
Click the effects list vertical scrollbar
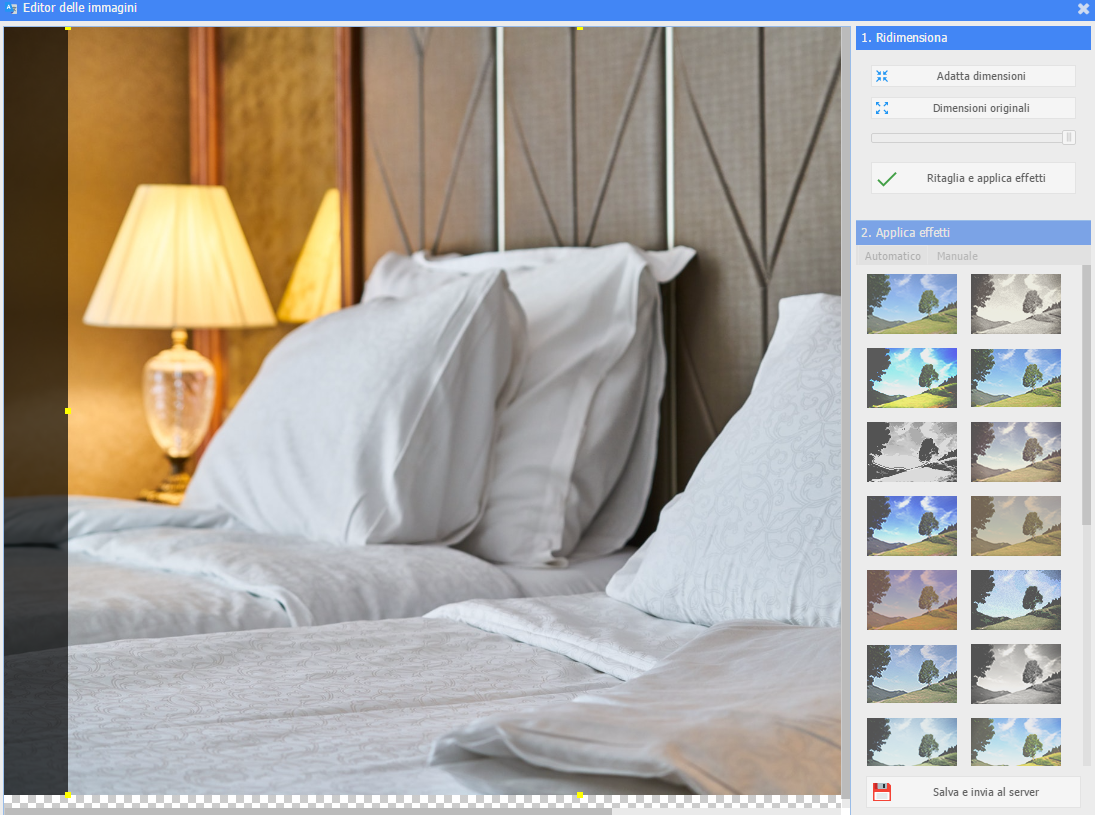click(x=1086, y=400)
